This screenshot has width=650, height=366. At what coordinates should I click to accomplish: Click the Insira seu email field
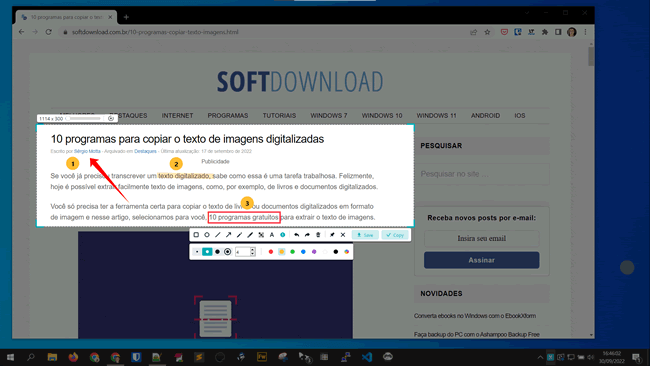(x=482, y=238)
